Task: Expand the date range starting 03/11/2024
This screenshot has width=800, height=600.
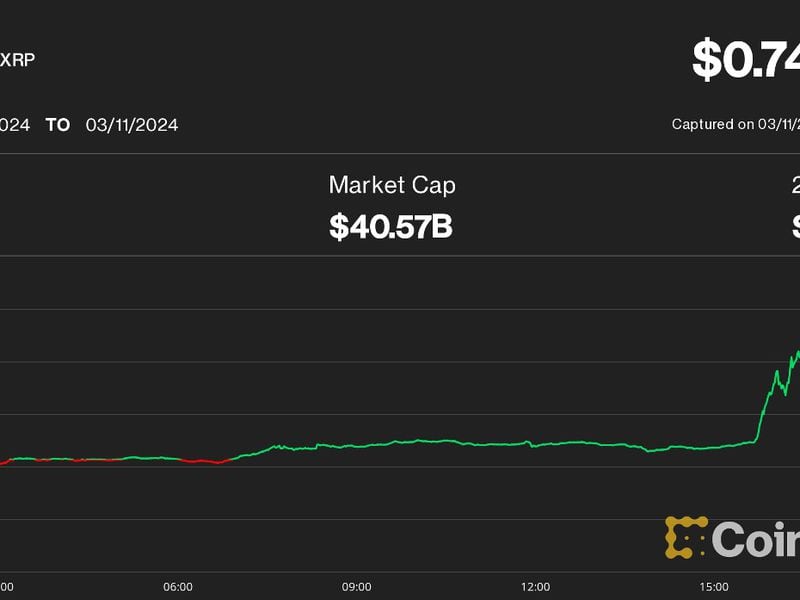Action: [x=15, y=124]
